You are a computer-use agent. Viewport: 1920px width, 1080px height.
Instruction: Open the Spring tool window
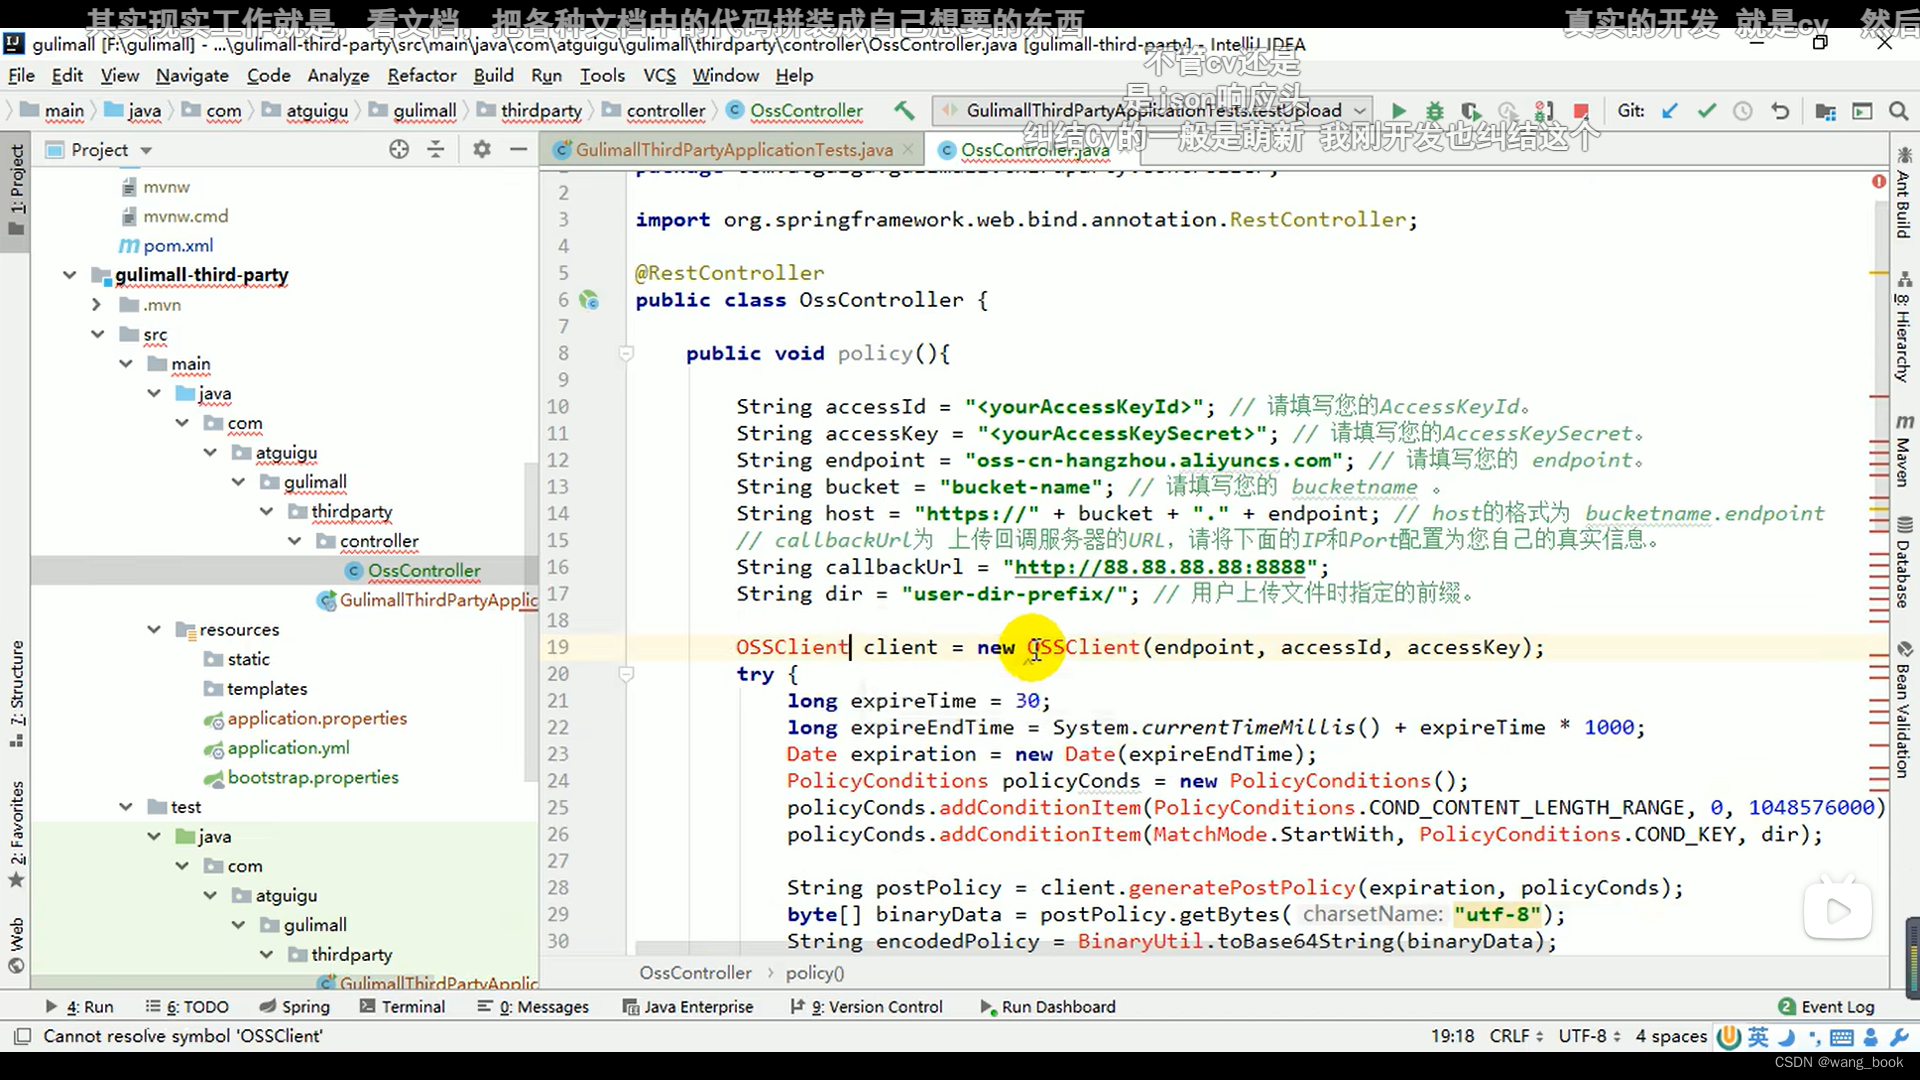pos(295,1007)
